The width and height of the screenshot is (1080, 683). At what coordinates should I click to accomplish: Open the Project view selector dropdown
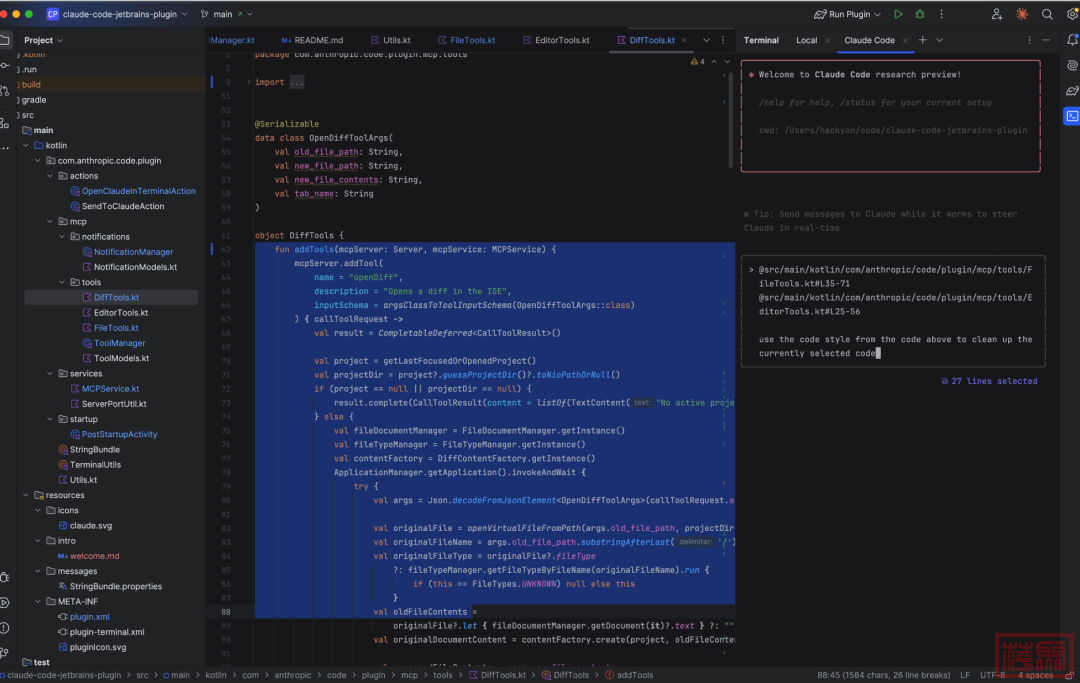(x=43, y=40)
